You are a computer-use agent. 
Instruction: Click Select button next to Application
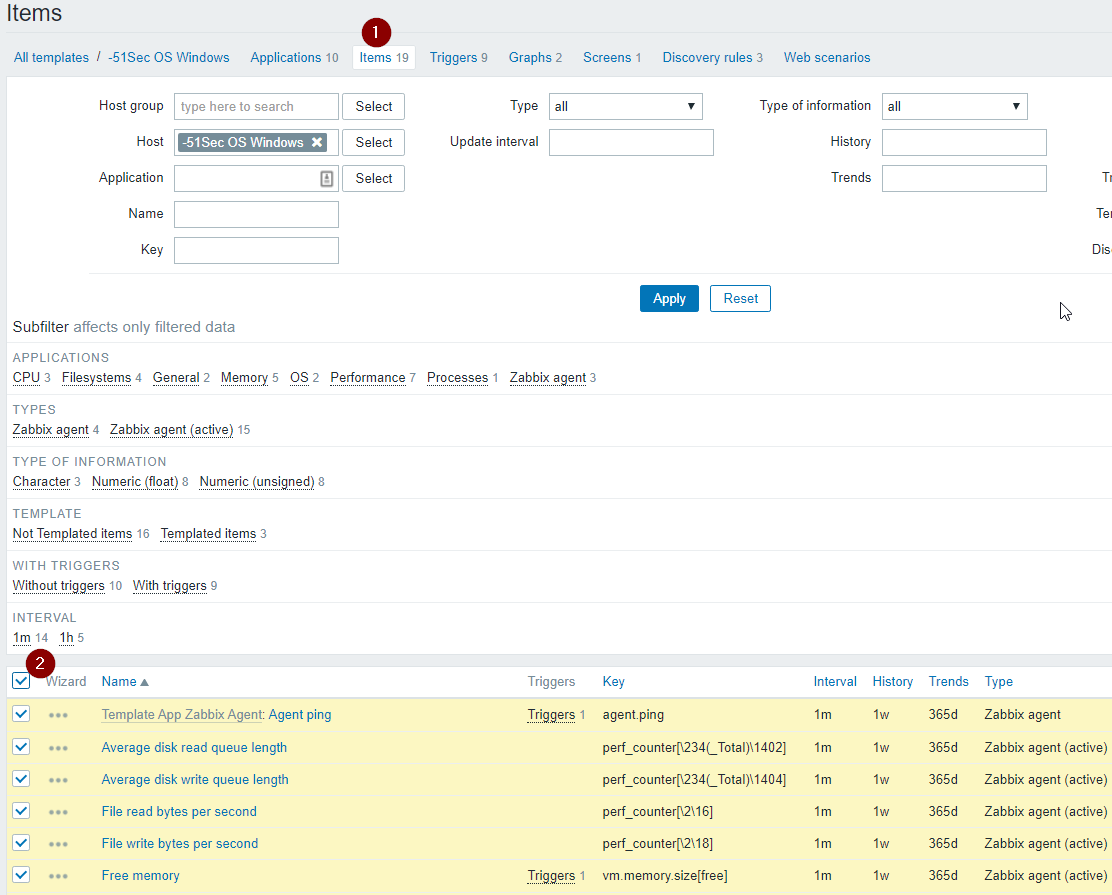(x=374, y=179)
